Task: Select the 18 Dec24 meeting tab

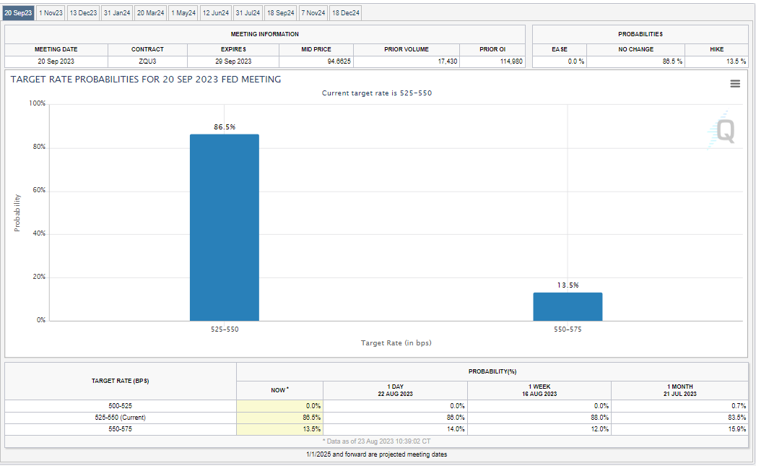Action: (346, 13)
